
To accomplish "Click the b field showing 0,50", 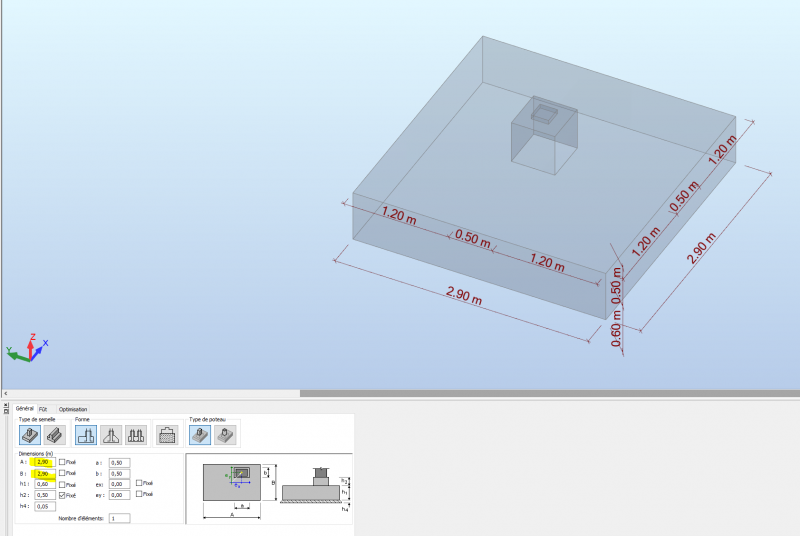I will tap(119, 474).
